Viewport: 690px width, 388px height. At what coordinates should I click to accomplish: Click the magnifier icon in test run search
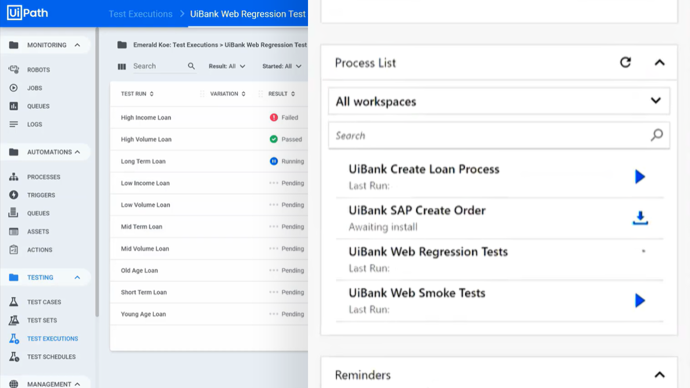click(x=191, y=66)
